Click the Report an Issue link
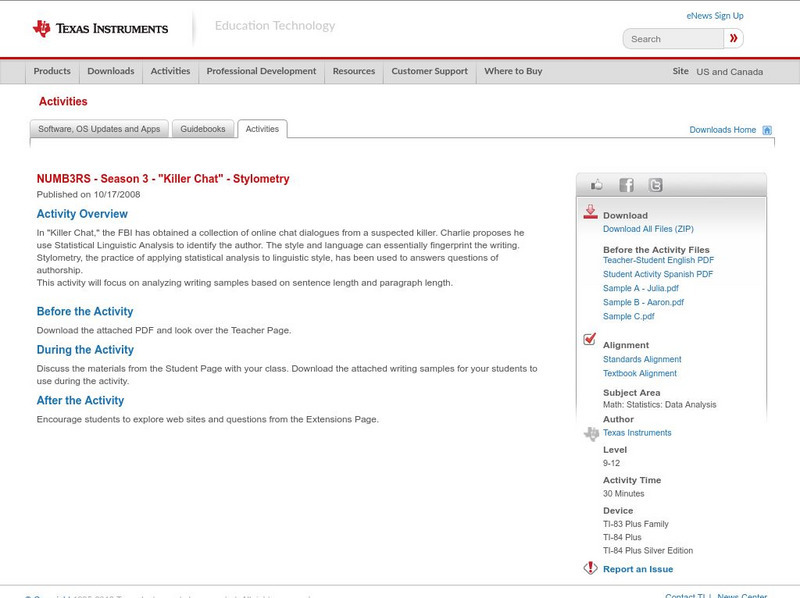Image resolution: width=800 pixels, height=598 pixels. (x=638, y=569)
